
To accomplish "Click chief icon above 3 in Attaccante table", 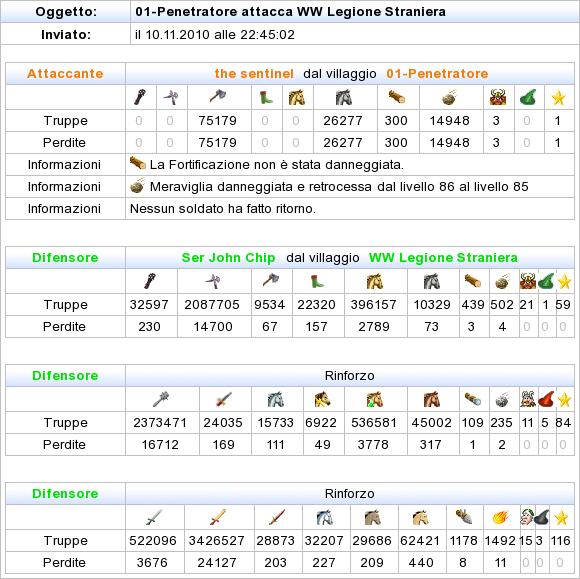I will click(x=498, y=97).
